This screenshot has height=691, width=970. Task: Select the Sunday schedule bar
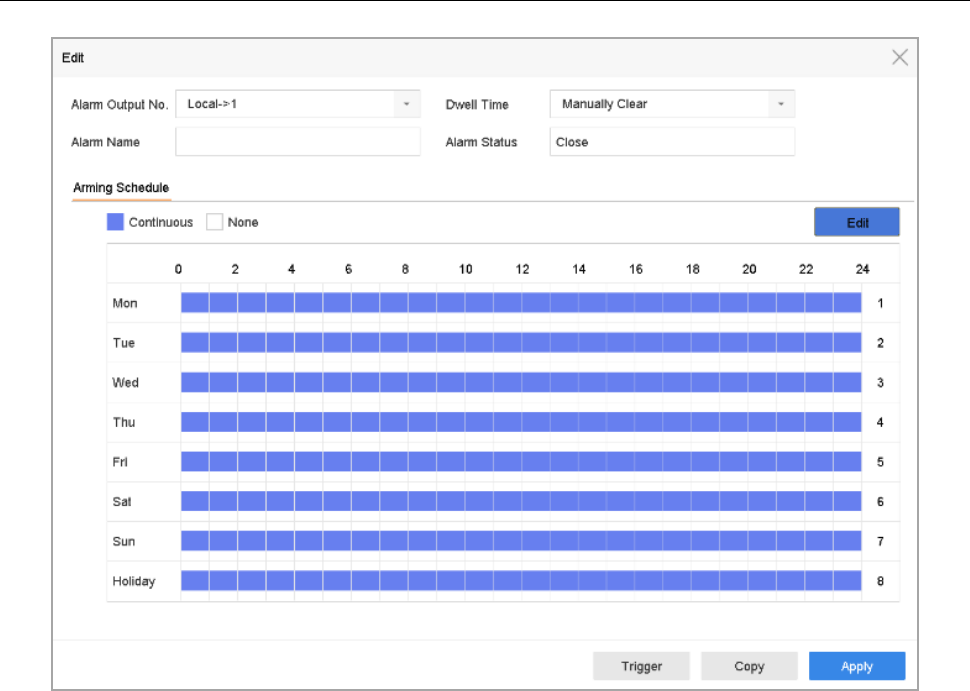pos(520,541)
